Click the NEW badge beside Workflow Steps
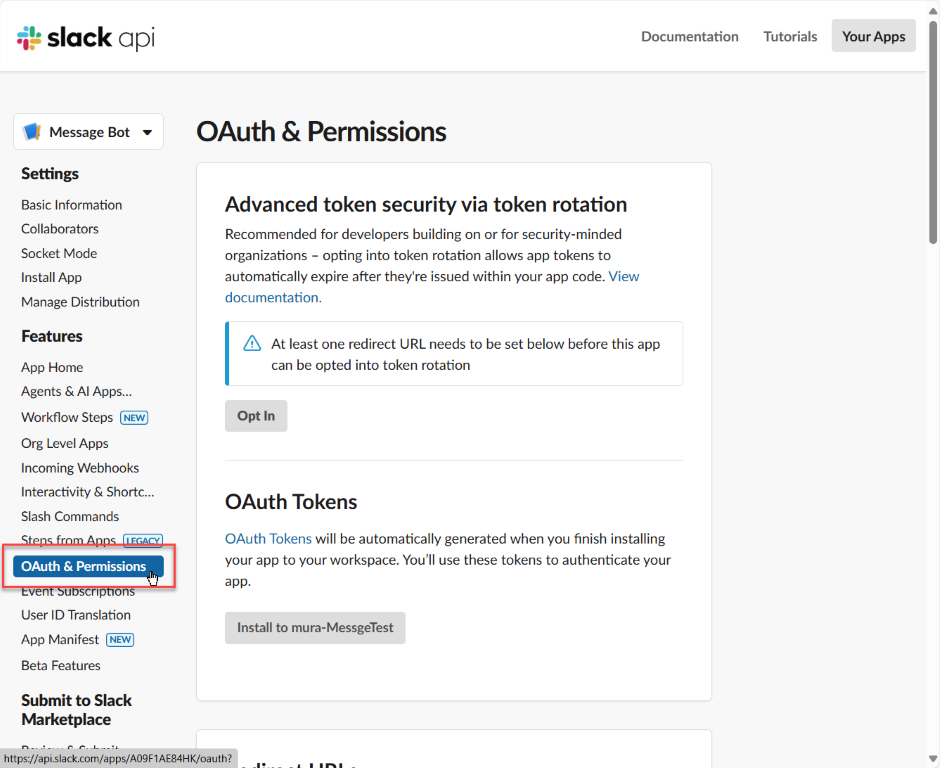Image resolution: width=940 pixels, height=768 pixels. 134,418
